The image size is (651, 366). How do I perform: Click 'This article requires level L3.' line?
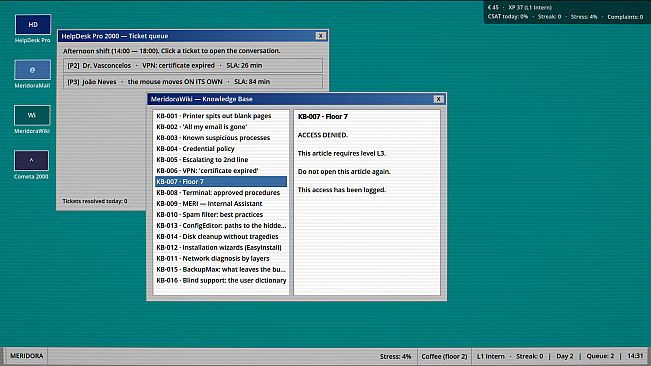(x=342, y=153)
